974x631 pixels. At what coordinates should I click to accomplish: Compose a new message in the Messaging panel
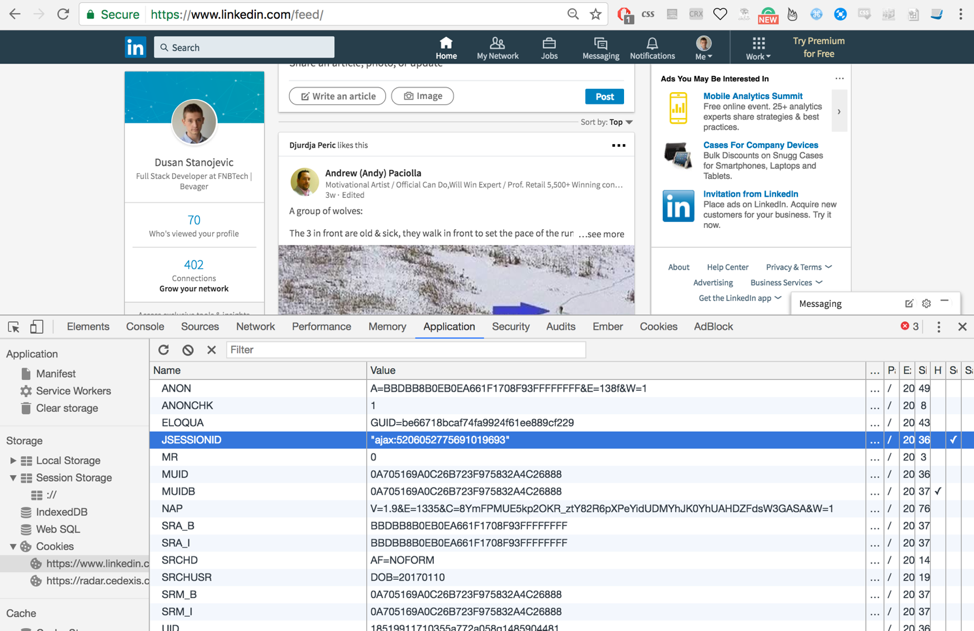click(909, 304)
